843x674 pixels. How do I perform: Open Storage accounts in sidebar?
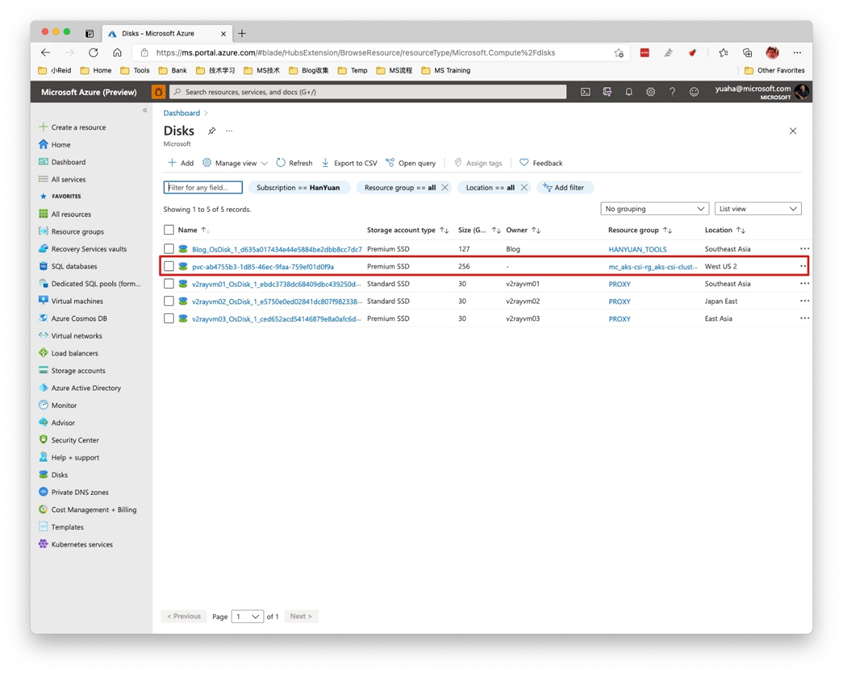pos(78,371)
